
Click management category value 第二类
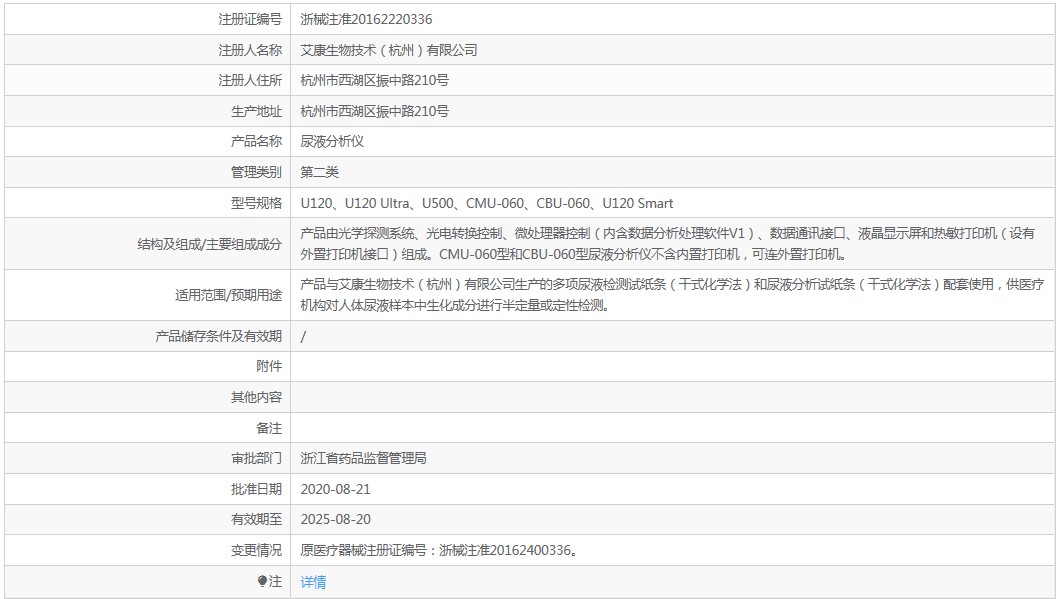point(319,172)
